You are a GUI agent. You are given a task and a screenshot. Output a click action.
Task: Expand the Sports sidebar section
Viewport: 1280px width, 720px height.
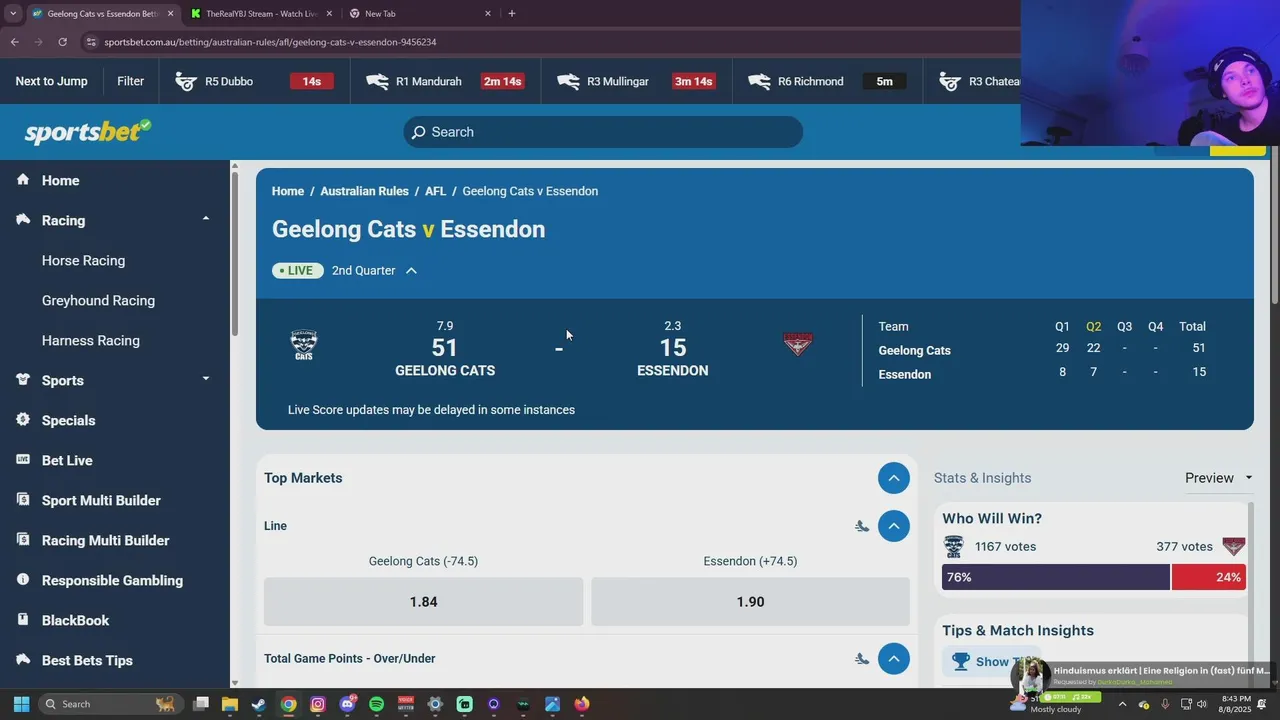pyautogui.click(x=206, y=379)
